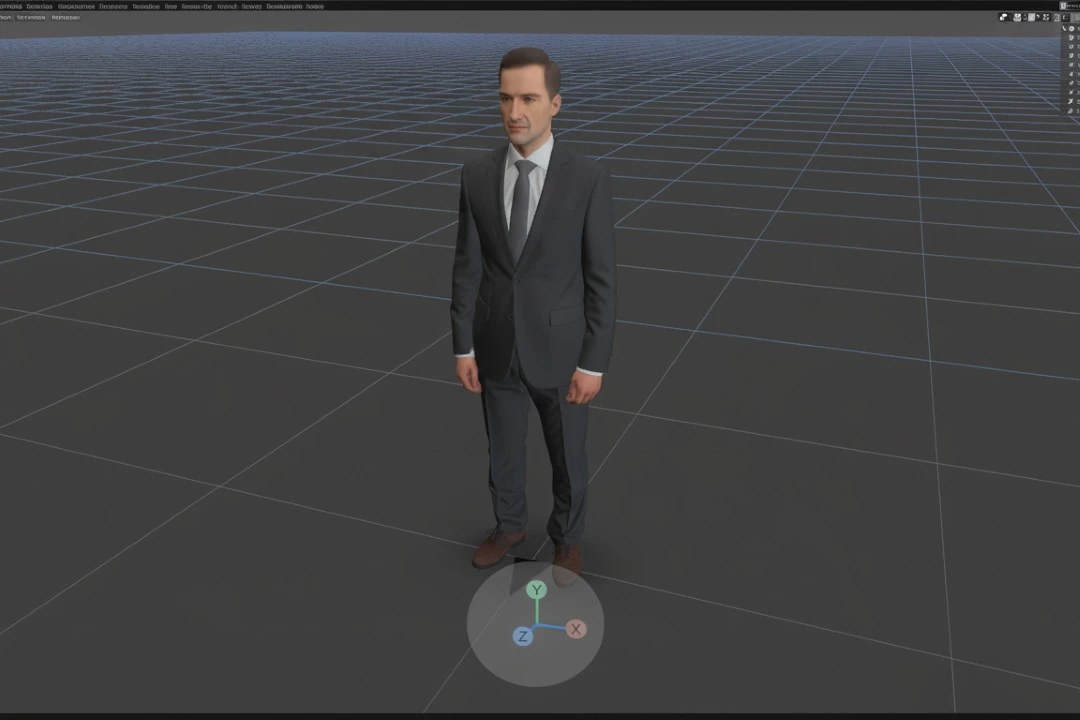The width and height of the screenshot is (1080, 720).
Task: Click the third item in the second header row
Action: (x=66, y=18)
